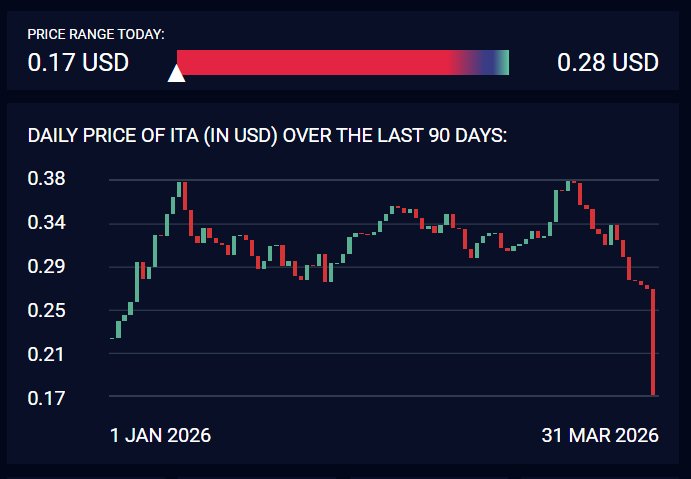Image resolution: width=691 pixels, height=479 pixels.
Task: Click the 1 JAN 2026 start date label
Action: (161, 436)
